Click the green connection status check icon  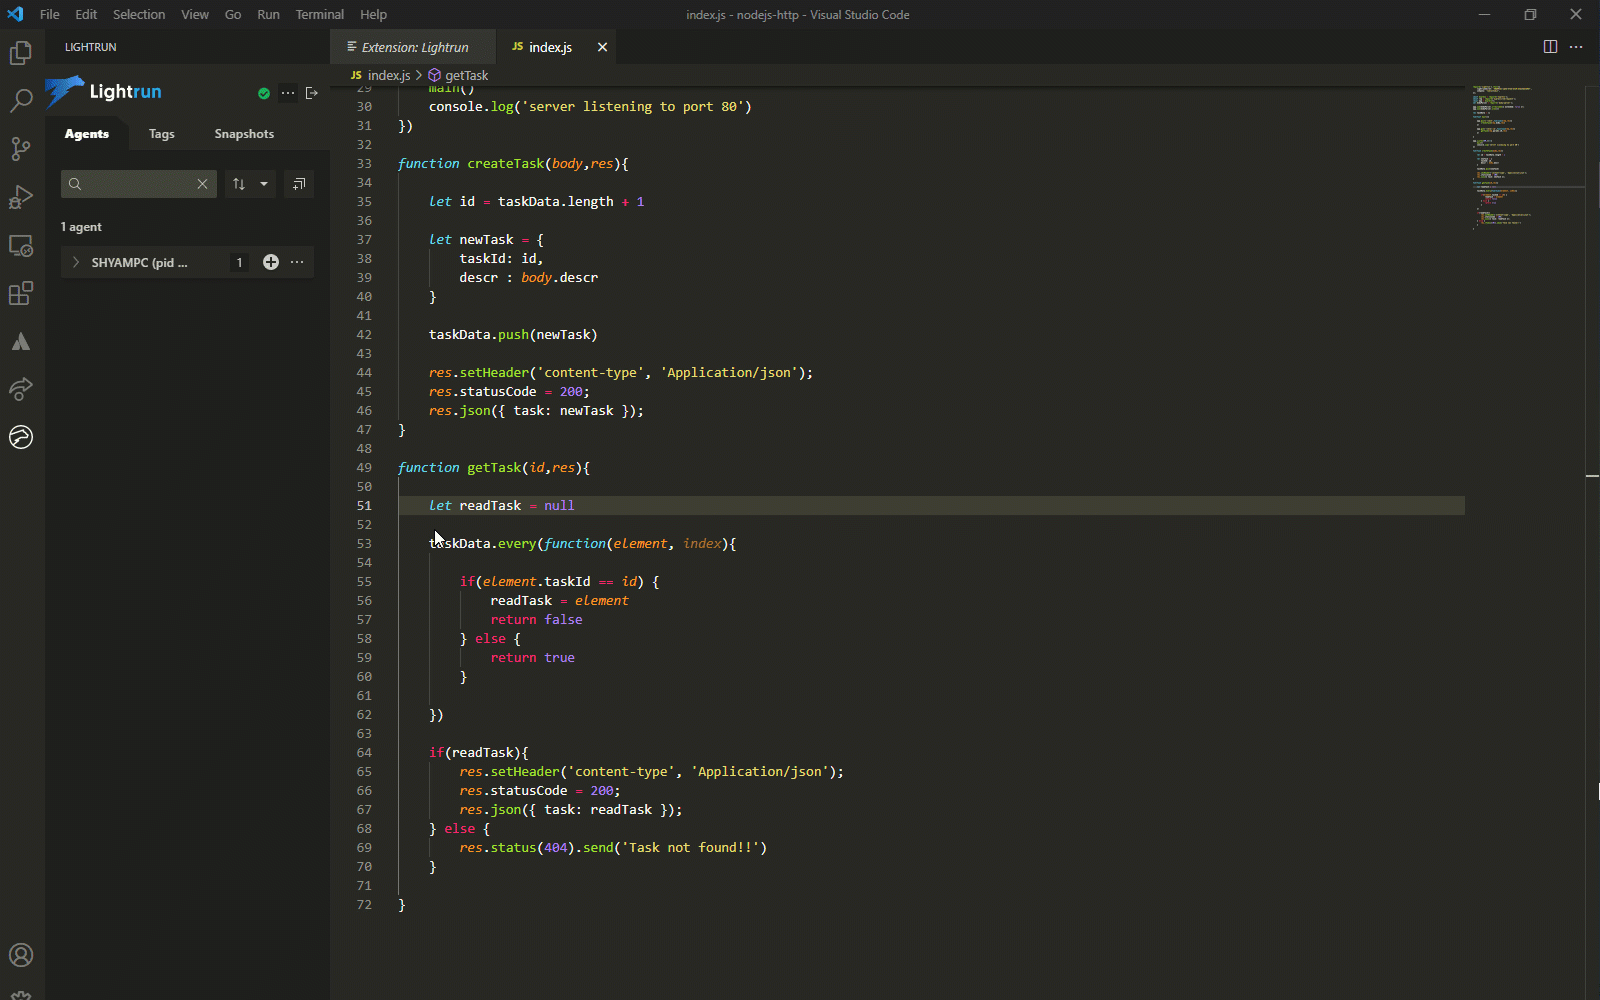click(x=264, y=93)
